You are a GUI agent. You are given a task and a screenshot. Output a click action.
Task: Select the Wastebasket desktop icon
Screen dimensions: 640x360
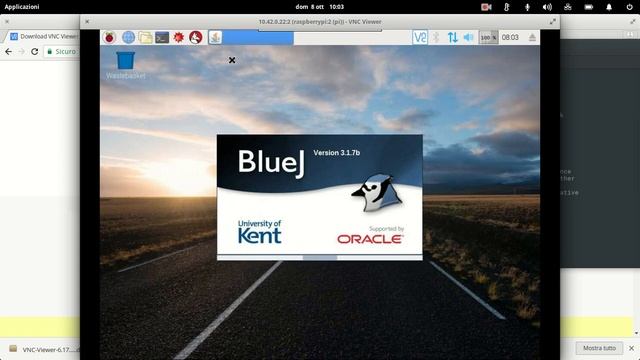point(125,65)
